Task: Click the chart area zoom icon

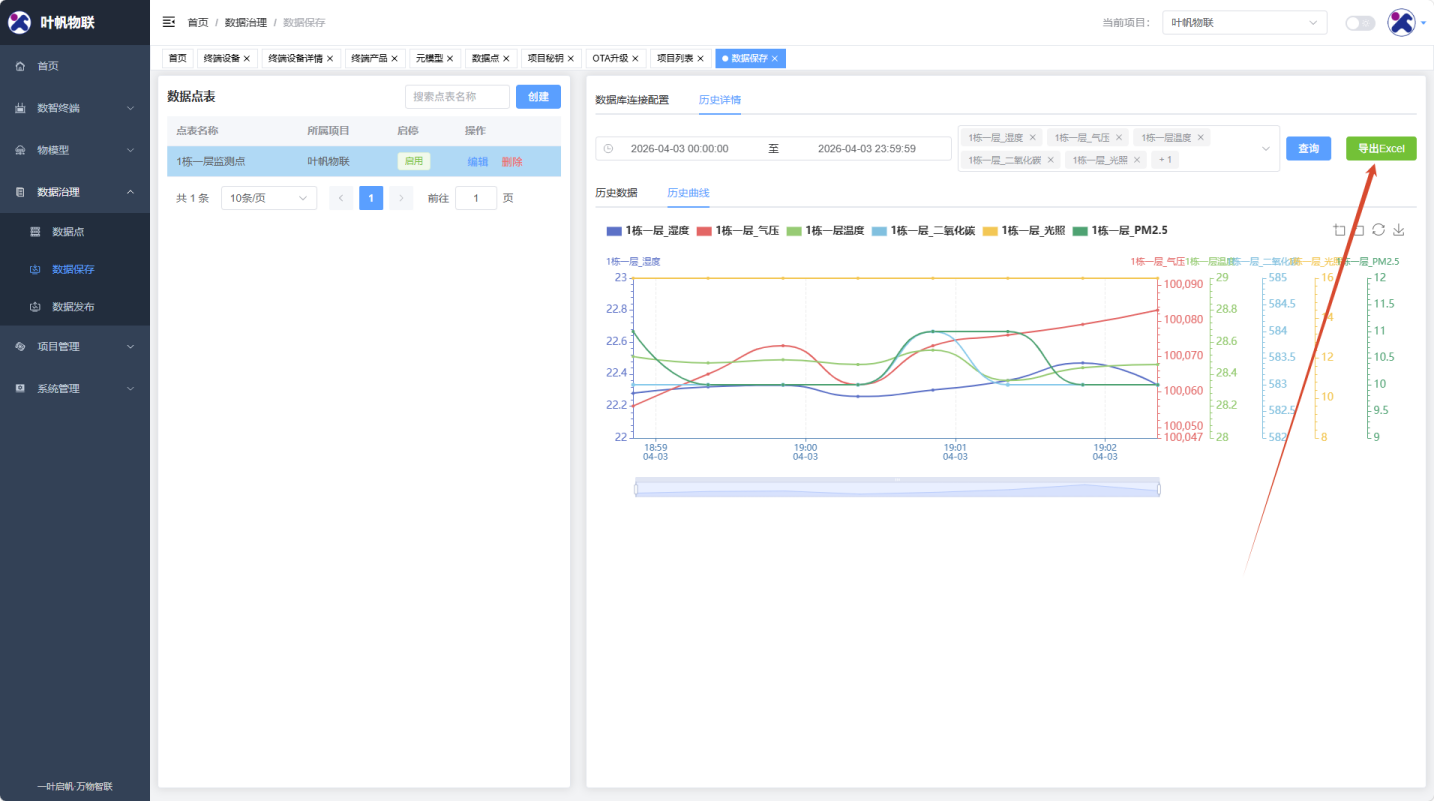Action: coord(1339,230)
